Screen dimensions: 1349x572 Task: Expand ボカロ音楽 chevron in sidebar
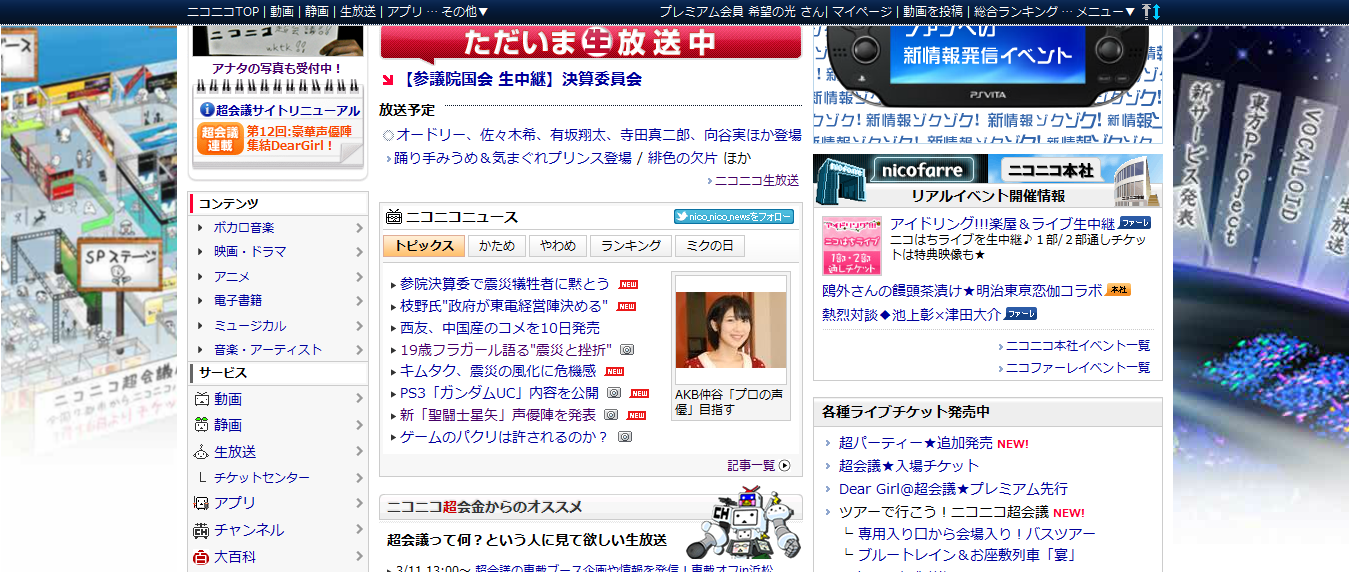tap(359, 228)
